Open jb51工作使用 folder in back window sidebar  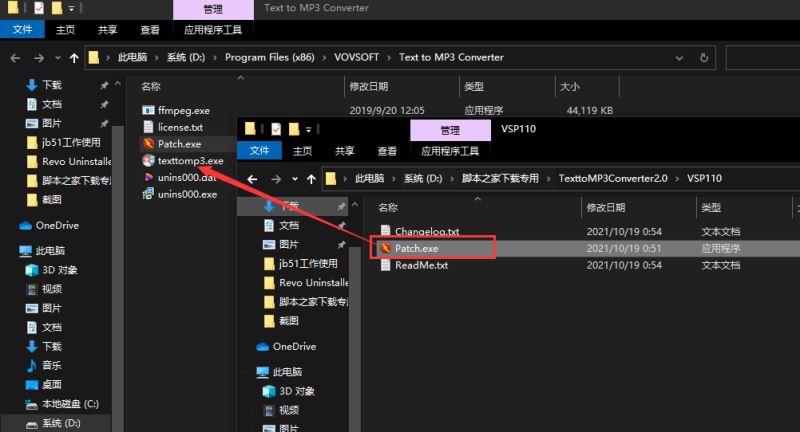[x=64, y=142]
